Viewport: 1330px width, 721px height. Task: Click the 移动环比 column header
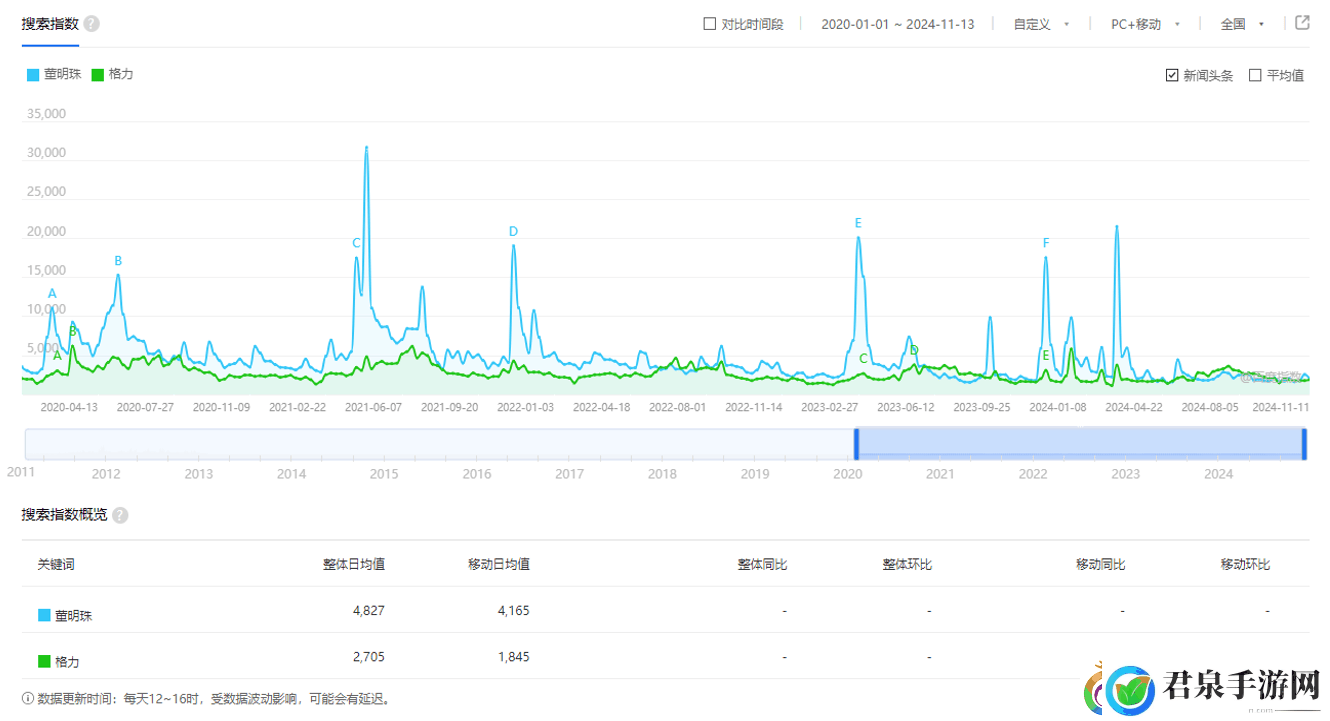1245,564
